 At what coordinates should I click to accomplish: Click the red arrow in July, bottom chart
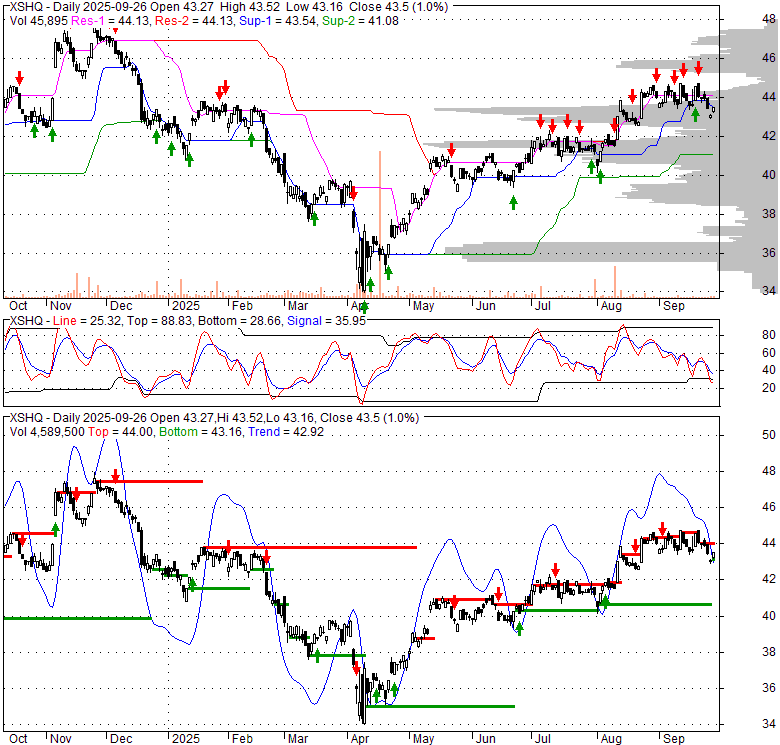[x=556, y=570]
